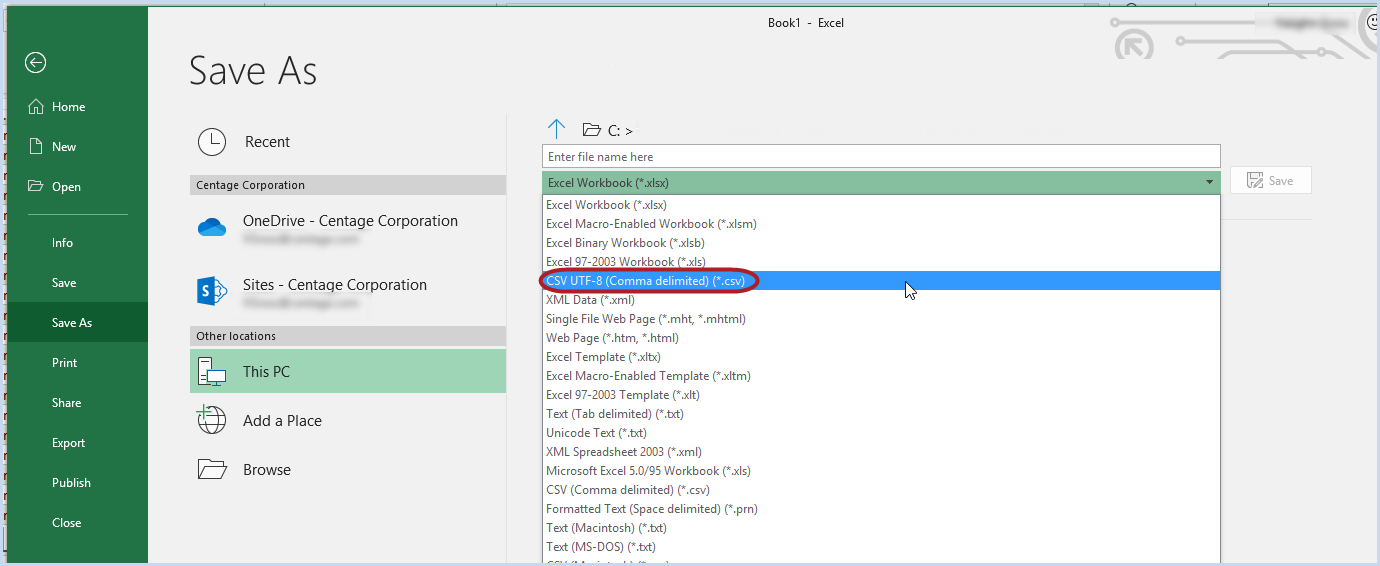This screenshot has width=1380, height=566.
Task: Click the C: path breadcrumb
Action: 620,130
